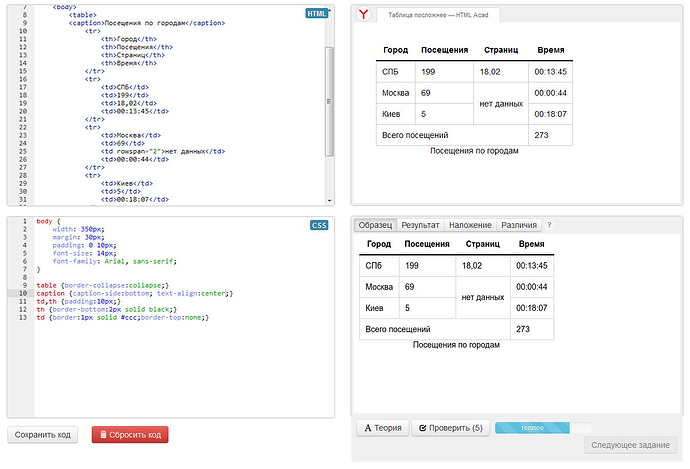Screen dimensions: 690x469
Task: Click the Время header in browser preview
Action: [x=551, y=50]
